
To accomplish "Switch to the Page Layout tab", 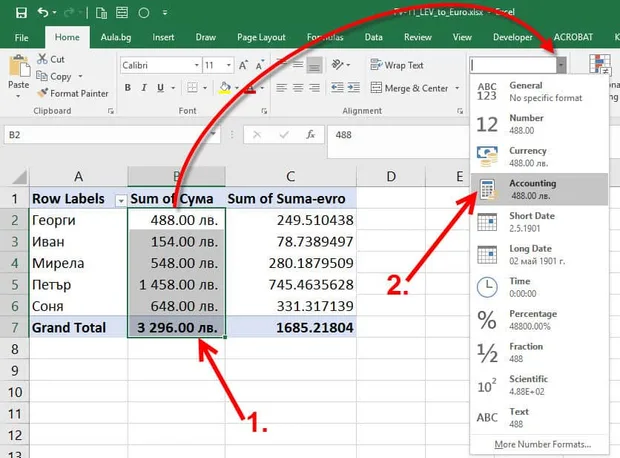I will [x=261, y=37].
